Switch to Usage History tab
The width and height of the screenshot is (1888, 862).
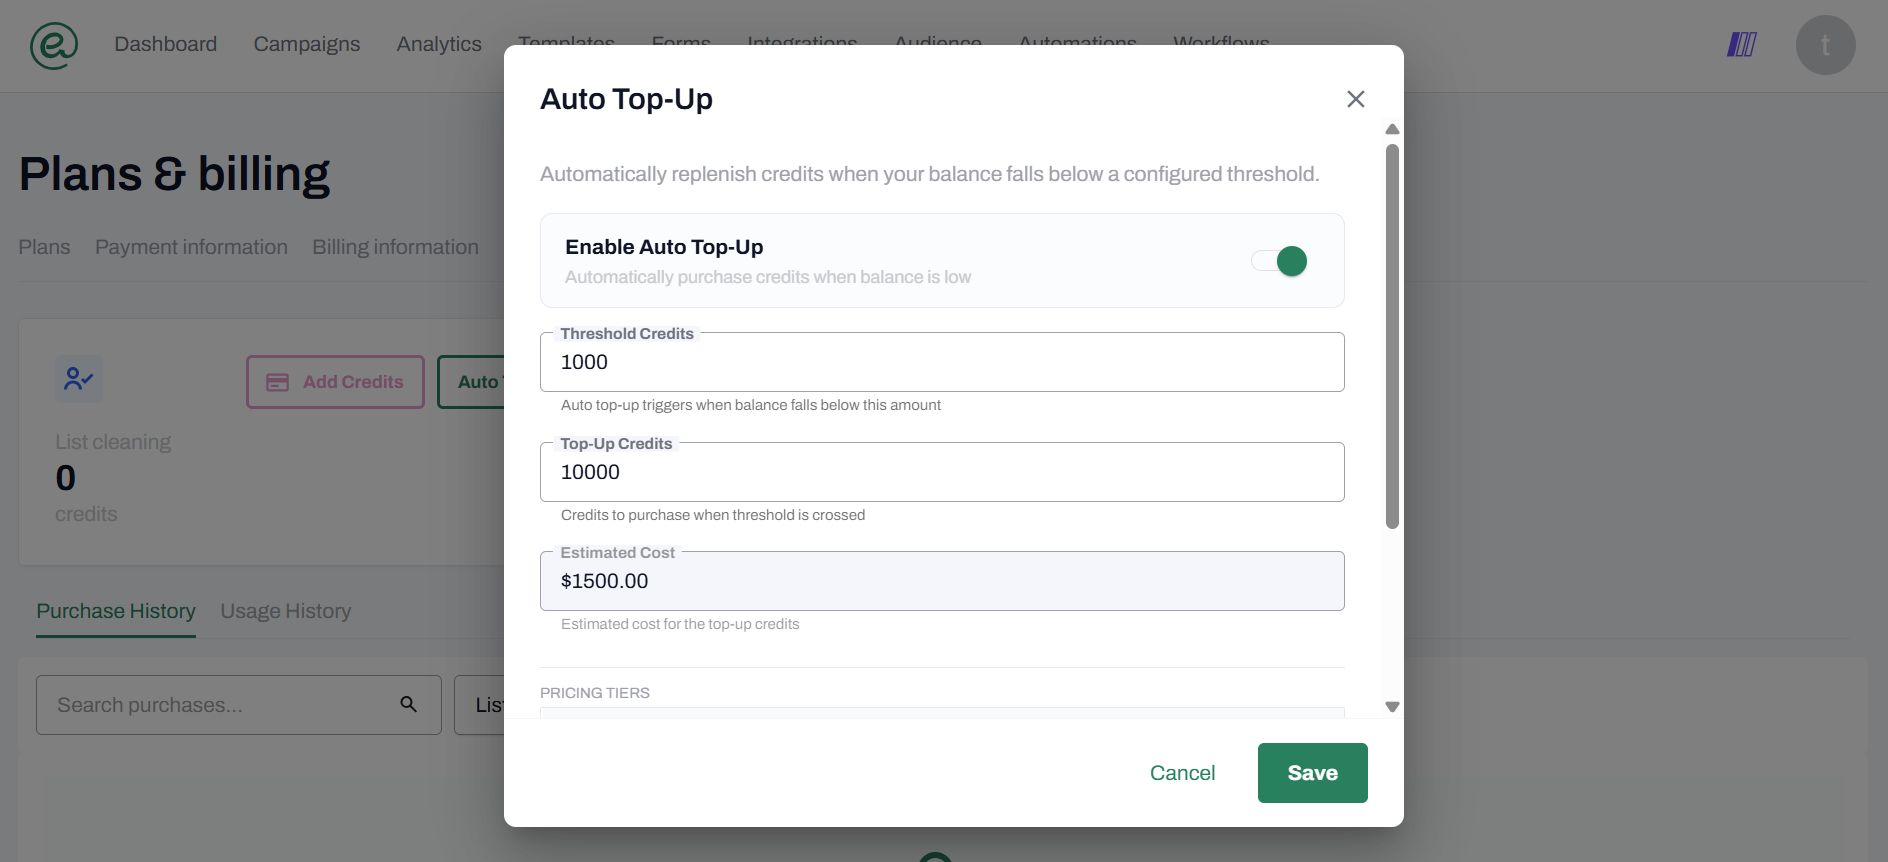[x=285, y=611]
